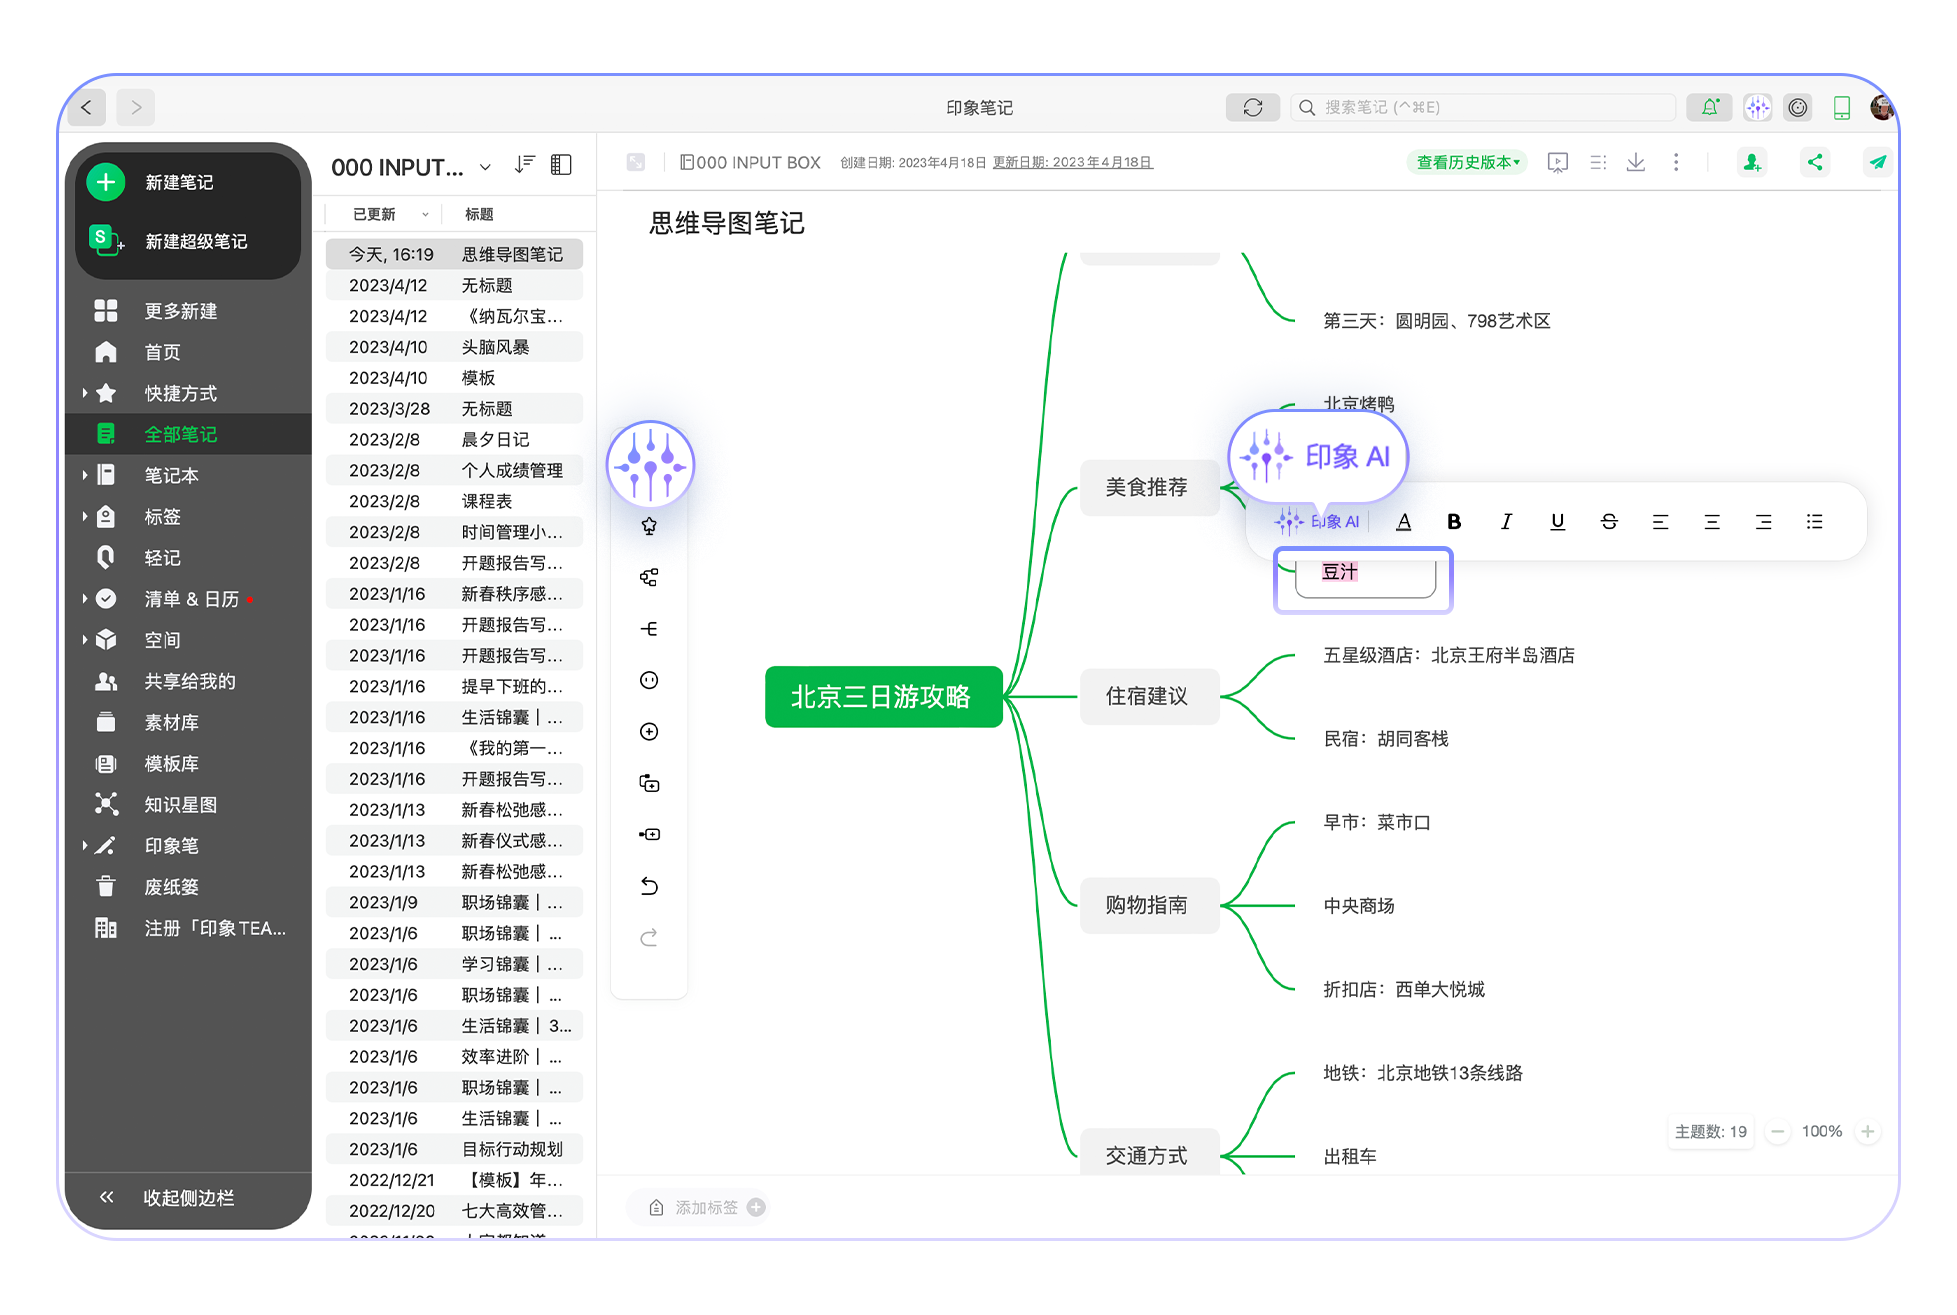Open 查看历史版本 dropdown
The image size is (1957, 1315).
[x=1467, y=162]
